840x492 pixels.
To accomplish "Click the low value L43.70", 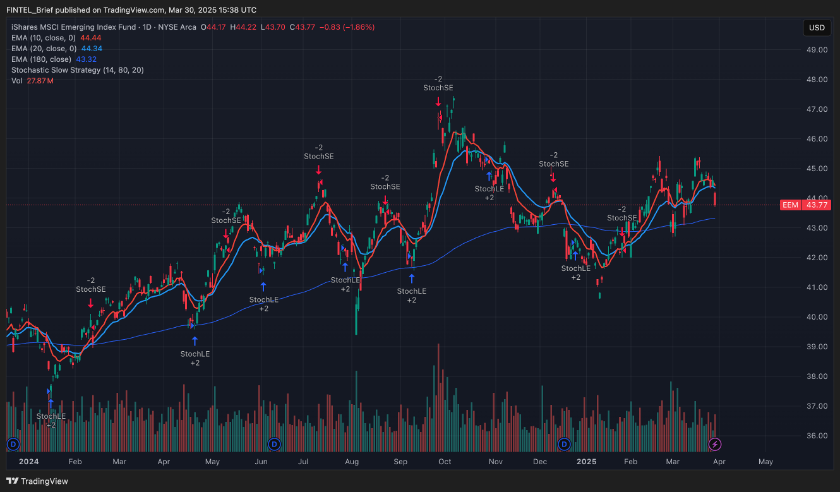I will pyautogui.click(x=273, y=27).
